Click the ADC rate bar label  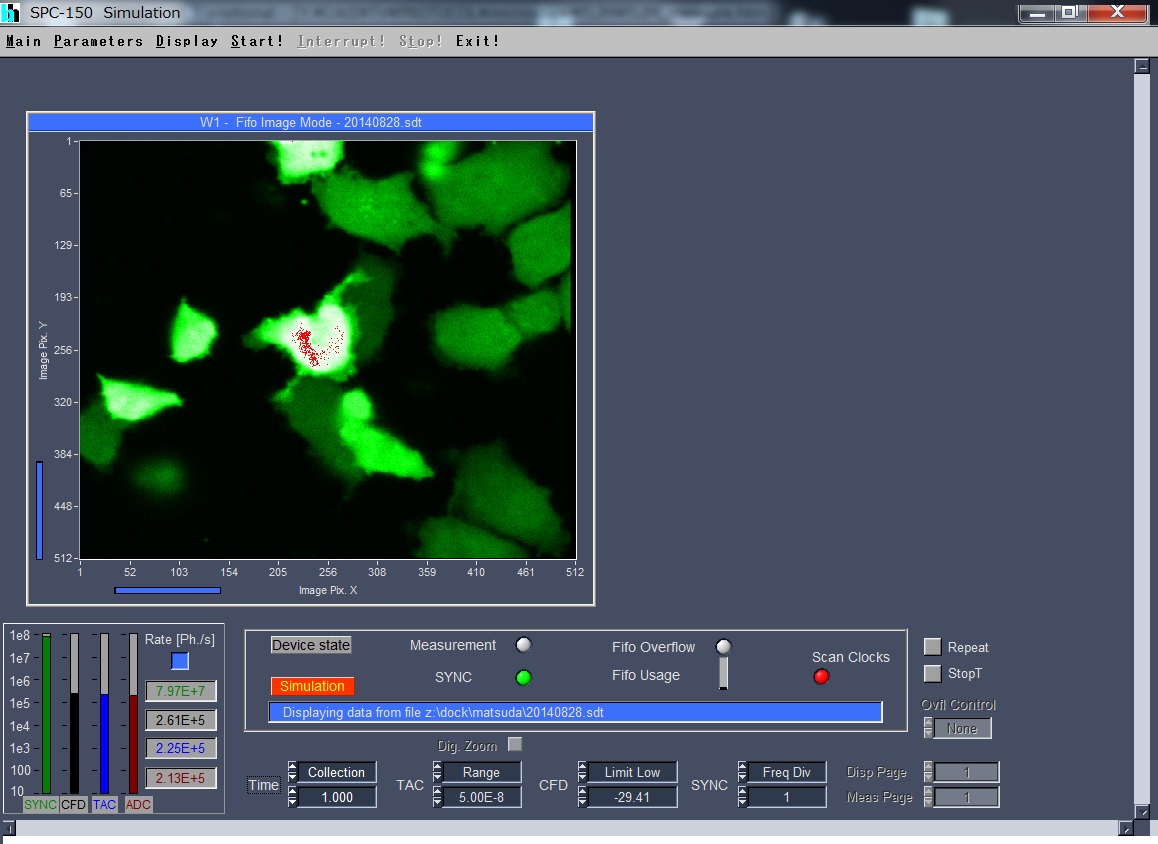pyautogui.click(x=138, y=804)
